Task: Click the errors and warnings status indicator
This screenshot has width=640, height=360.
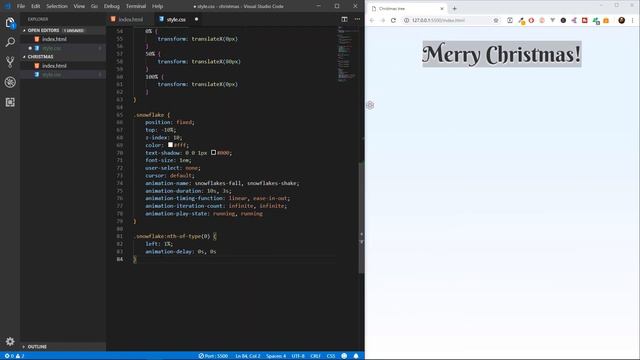Action: click(15, 356)
